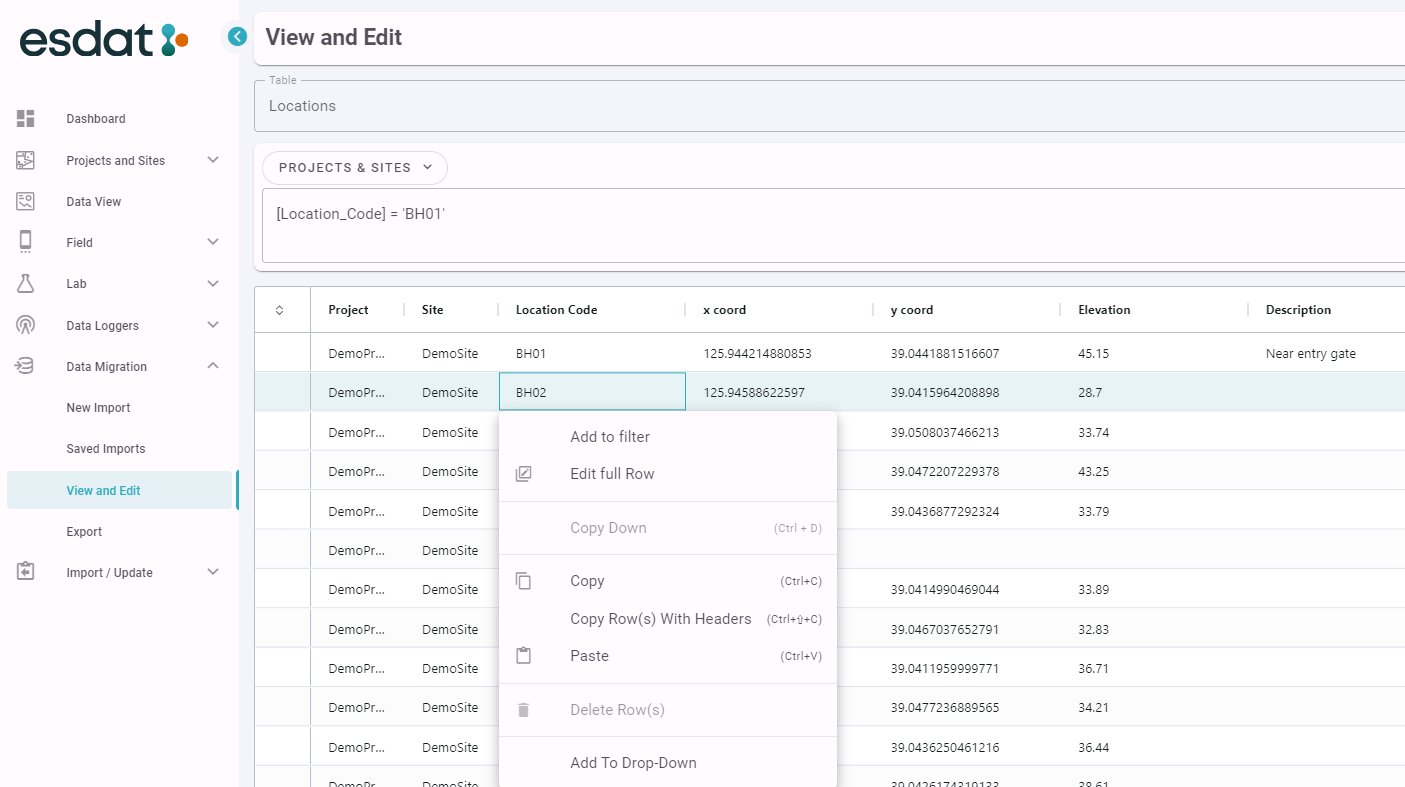The image size is (1405, 787).
Task: Choose Copy Row(s) With Headers
Action: point(660,619)
